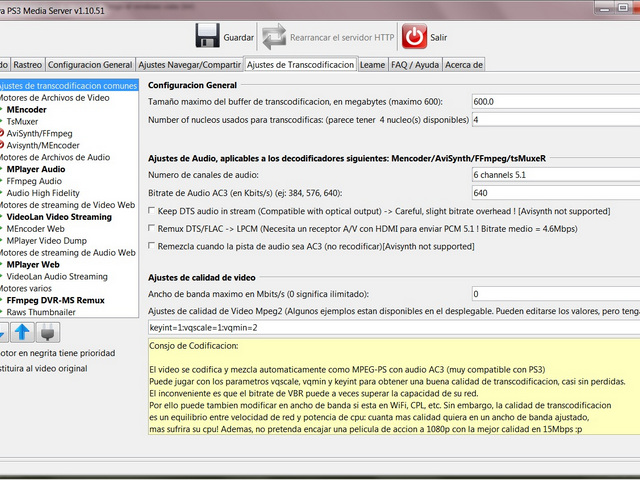640x480 pixels.
Task: Click the Numero de canales de audio label
Action: pyautogui.click(x=203, y=175)
